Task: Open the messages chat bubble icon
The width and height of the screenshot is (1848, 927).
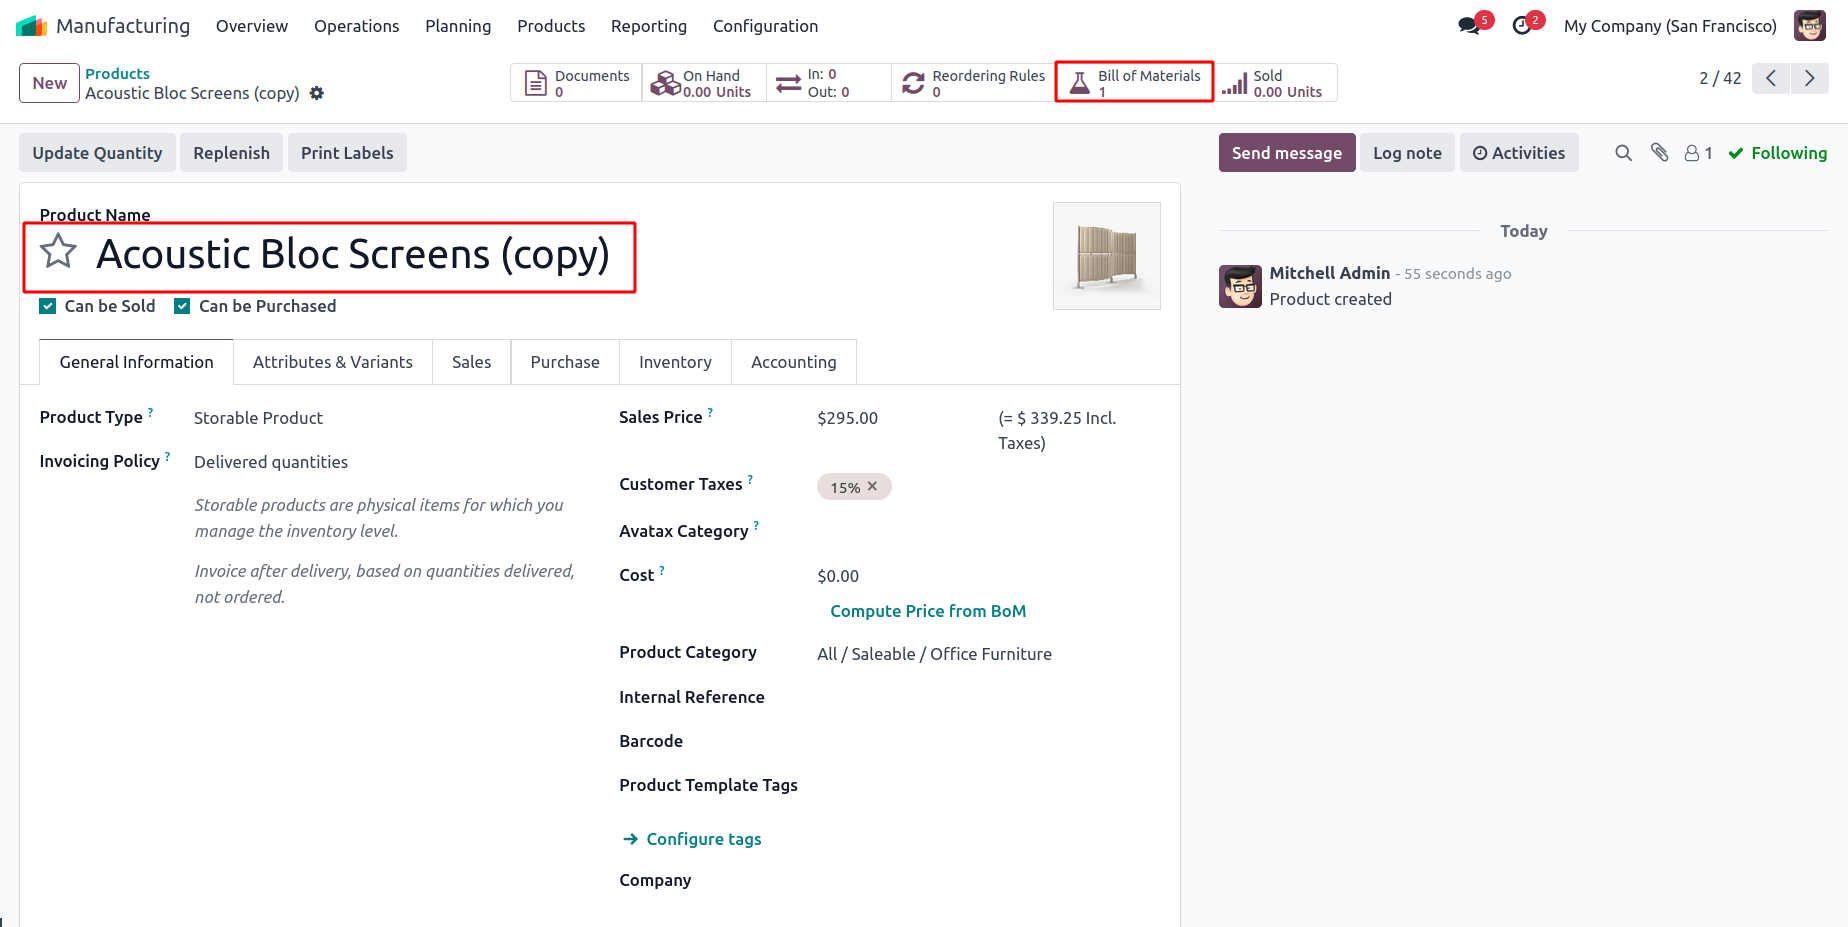Action: [x=1469, y=26]
